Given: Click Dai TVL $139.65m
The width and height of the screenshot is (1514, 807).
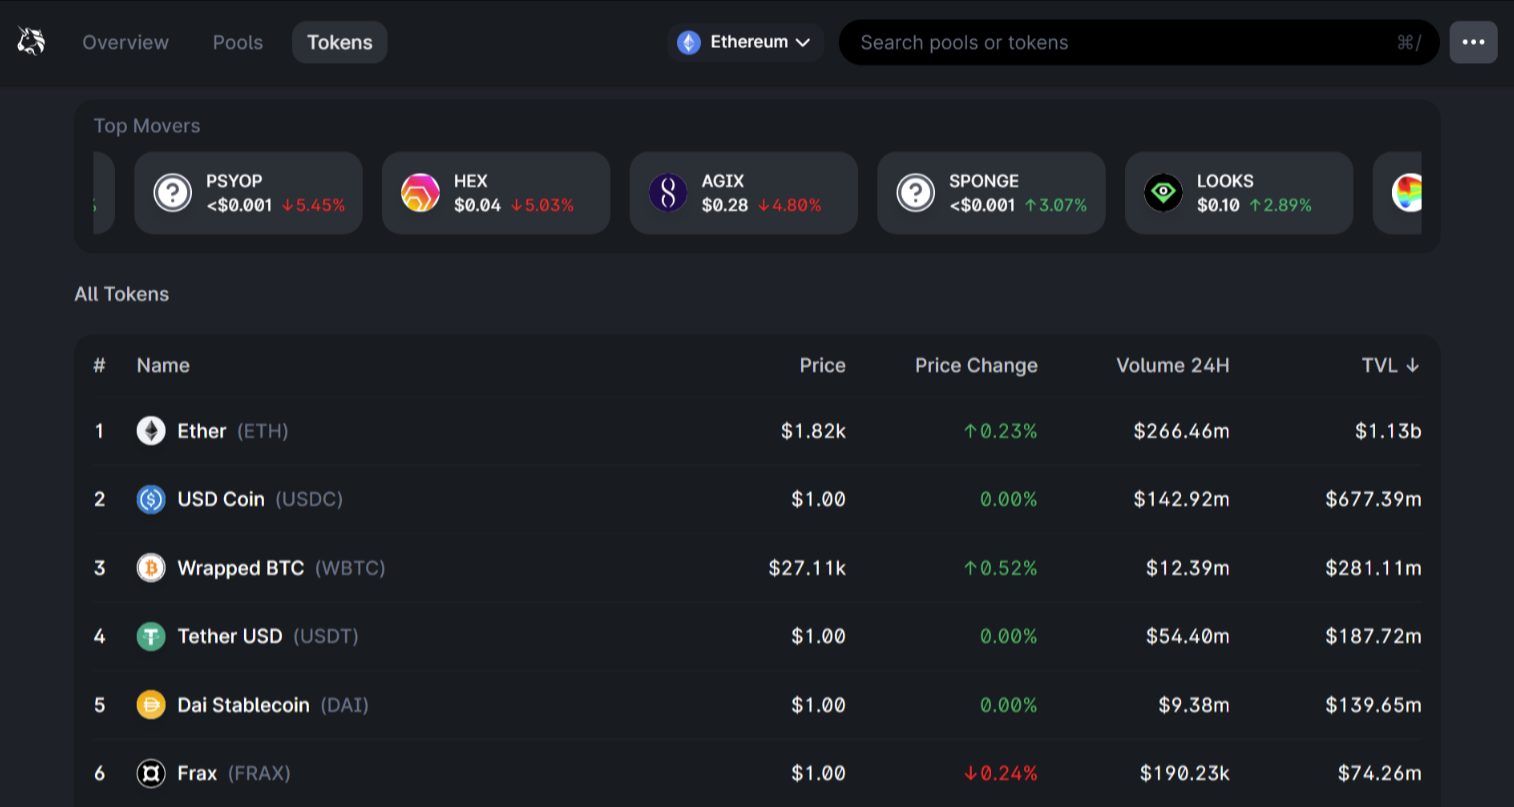Looking at the screenshot, I should (x=1373, y=705).
